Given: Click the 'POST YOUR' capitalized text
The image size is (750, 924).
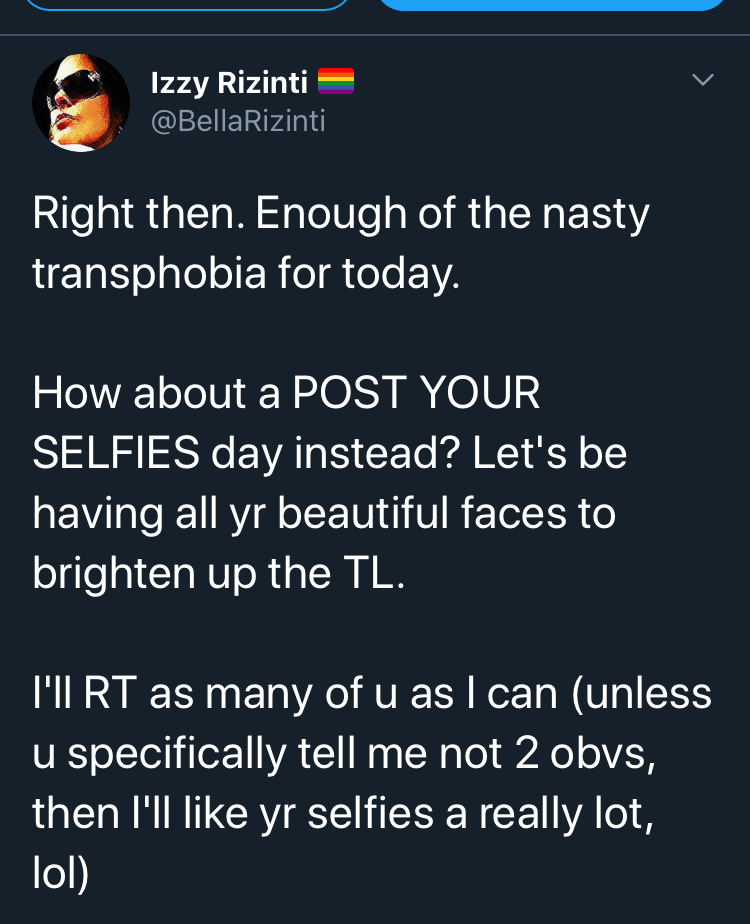Looking at the screenshot, I should 416,393.
